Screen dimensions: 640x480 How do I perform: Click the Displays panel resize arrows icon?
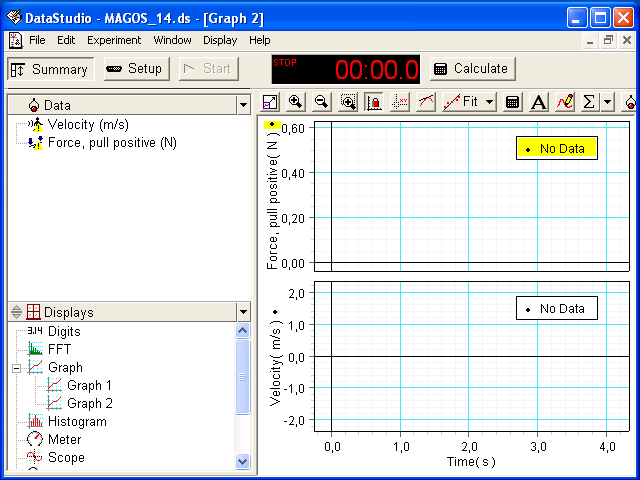[16, 312]
